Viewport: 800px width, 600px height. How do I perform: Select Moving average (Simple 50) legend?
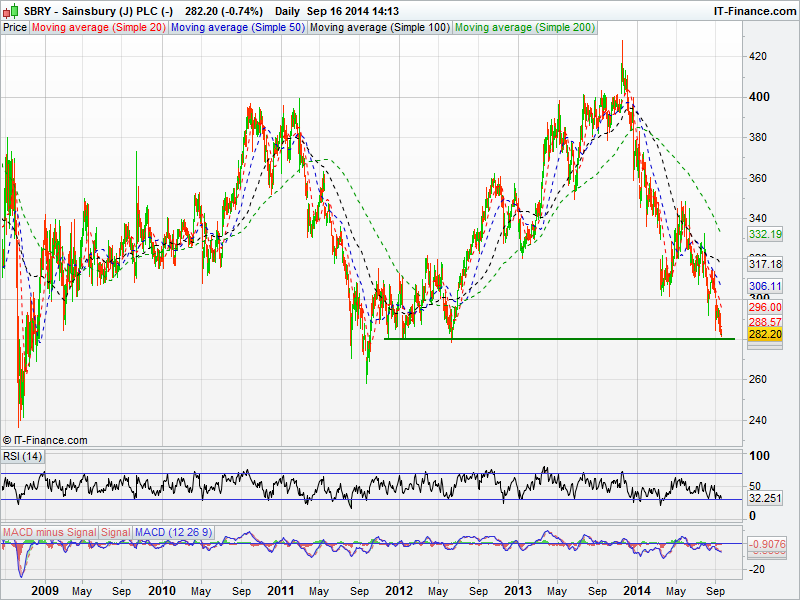[x=237, y=28]
